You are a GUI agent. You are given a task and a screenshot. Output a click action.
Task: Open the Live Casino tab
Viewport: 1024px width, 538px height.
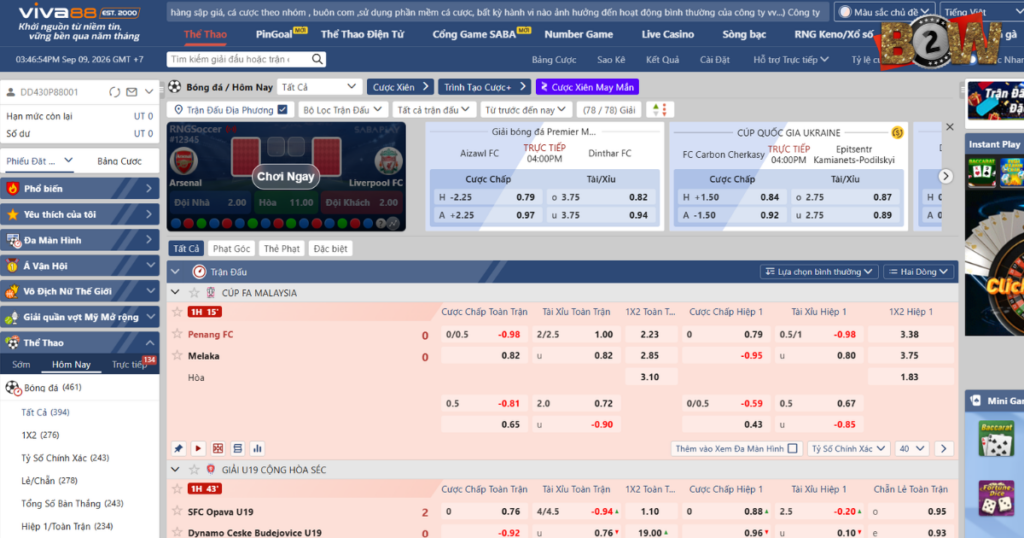pyautogui.click(x=667, y=34)
